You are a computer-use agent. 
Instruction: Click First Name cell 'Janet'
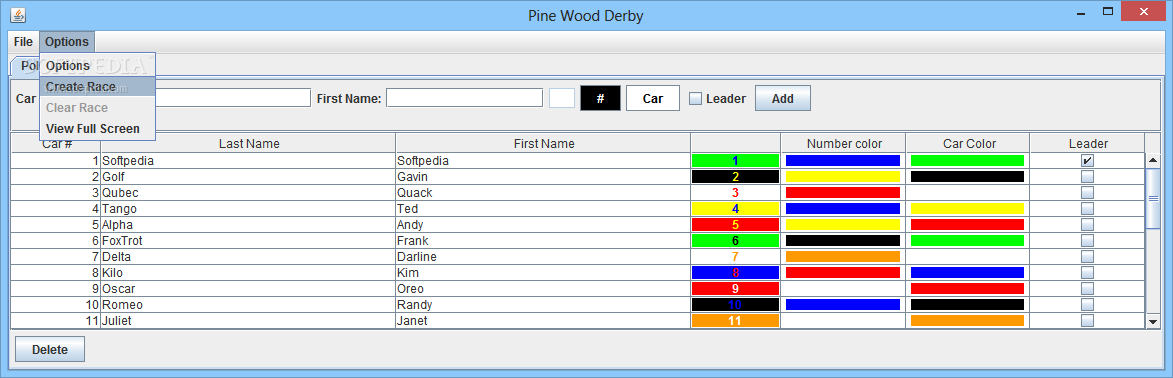click(x=543, y=320)
